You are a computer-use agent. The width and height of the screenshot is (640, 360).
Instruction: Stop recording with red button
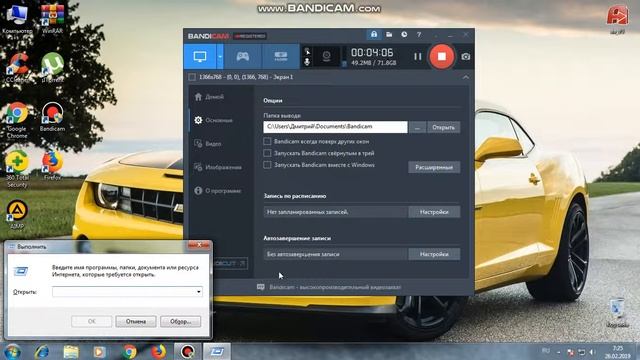[442, 56]
